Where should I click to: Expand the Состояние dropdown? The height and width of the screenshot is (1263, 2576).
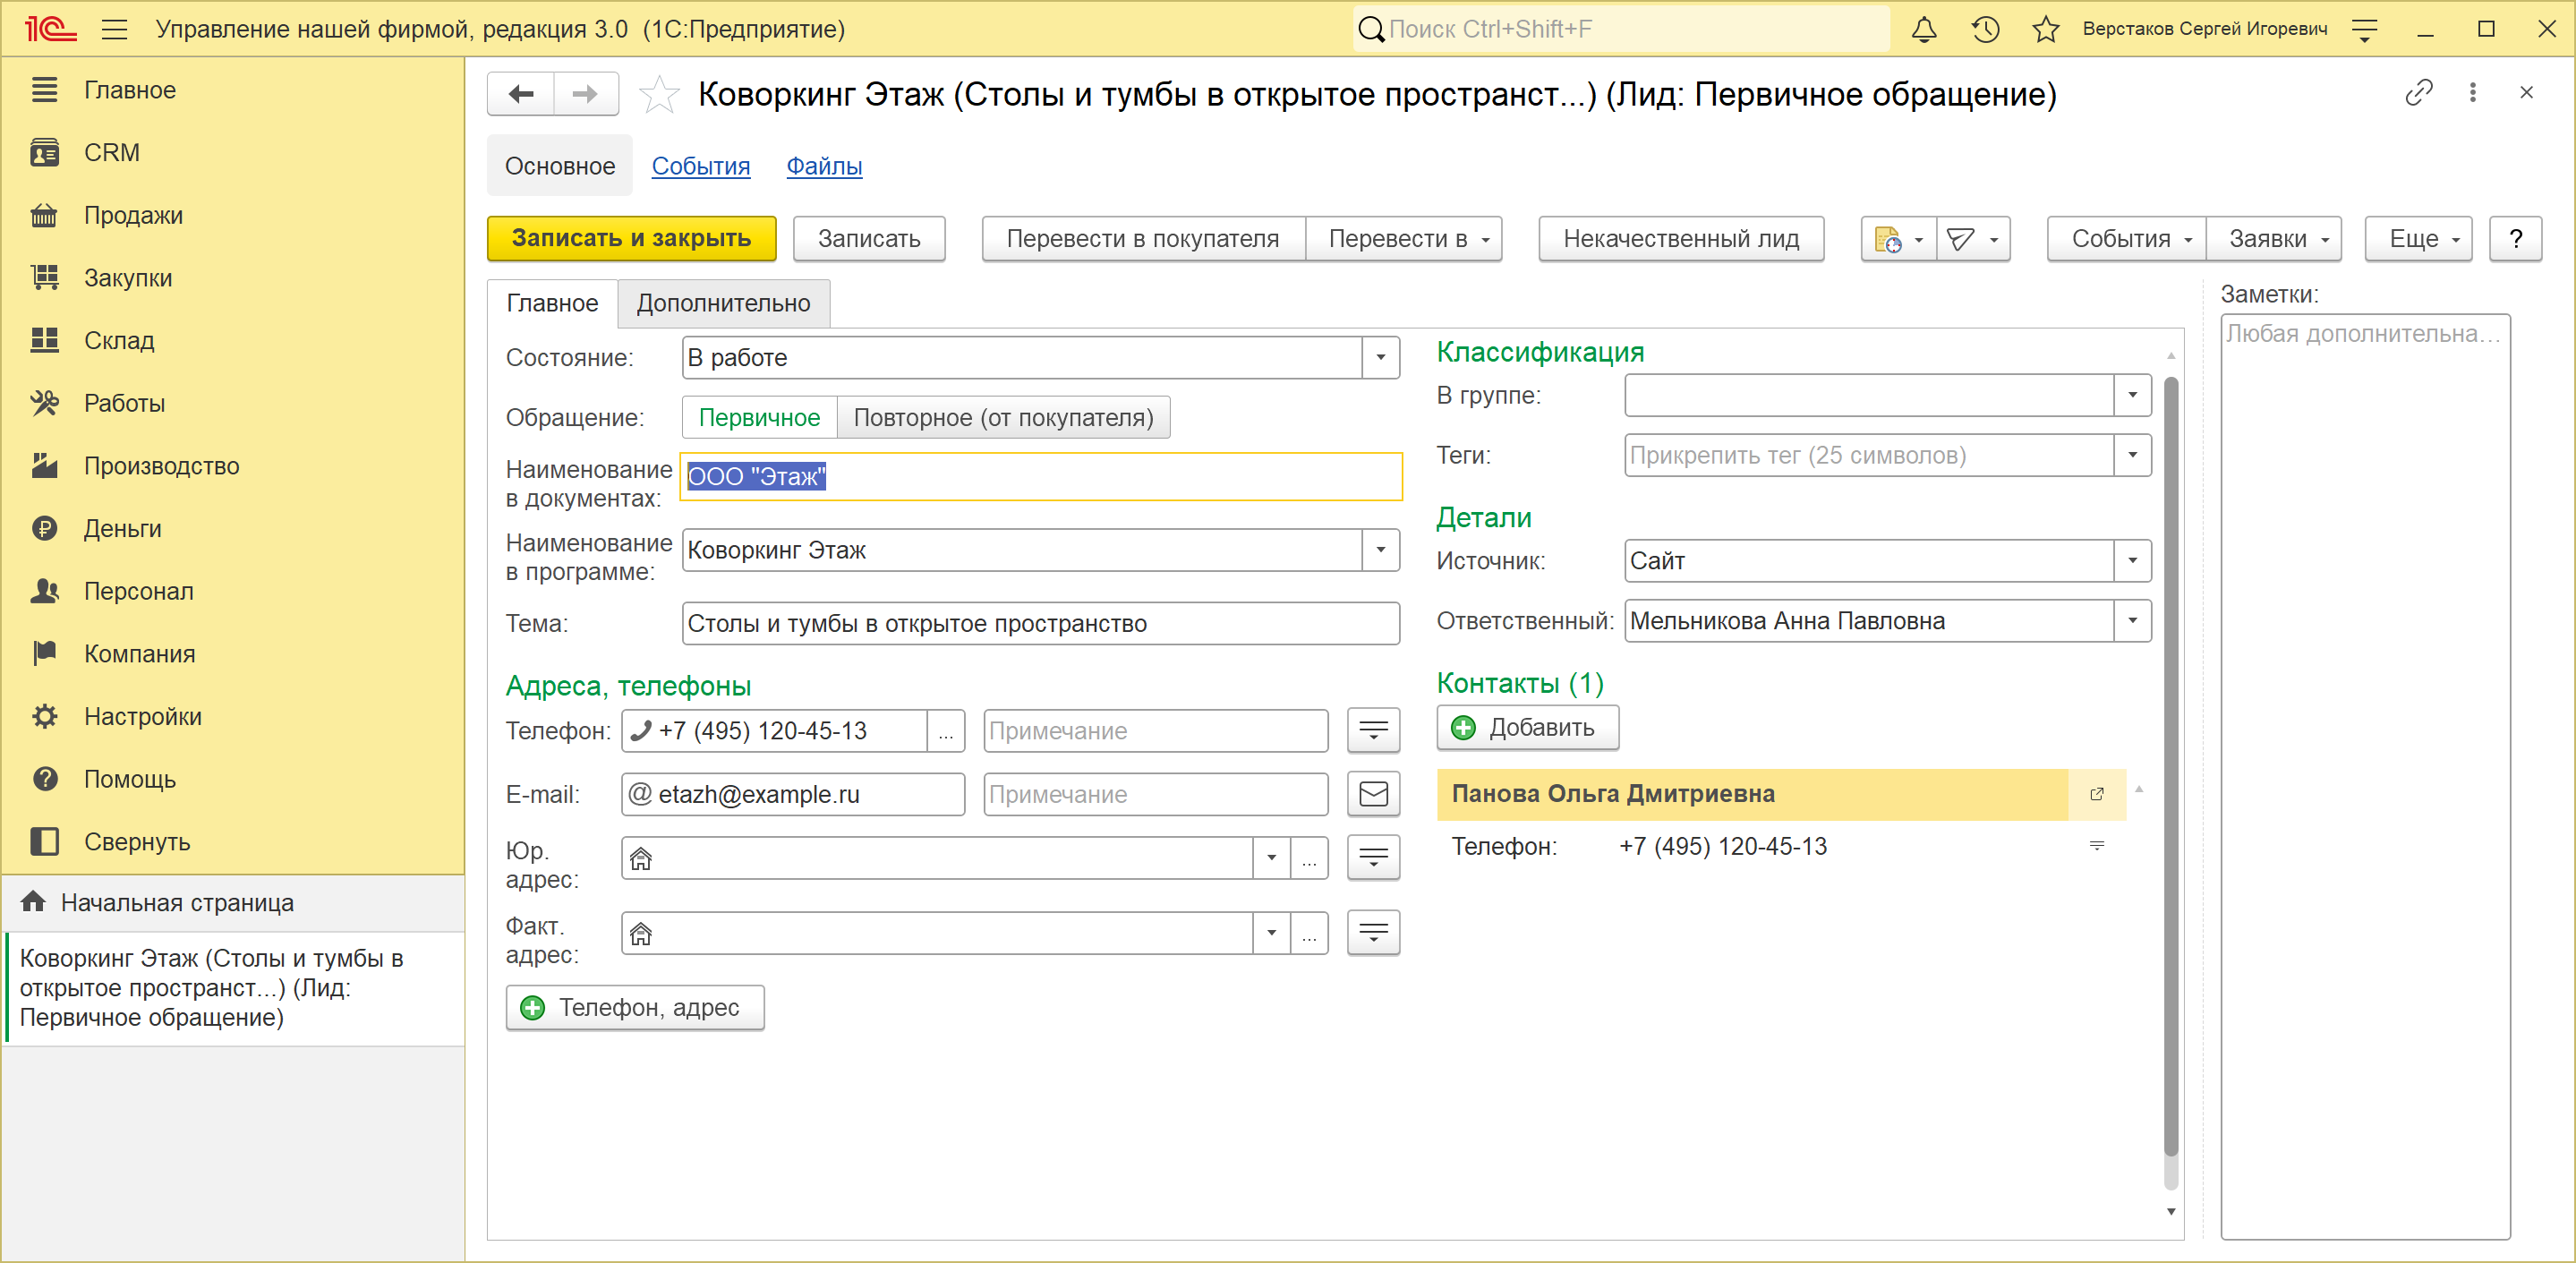[x=1380, y=358]
